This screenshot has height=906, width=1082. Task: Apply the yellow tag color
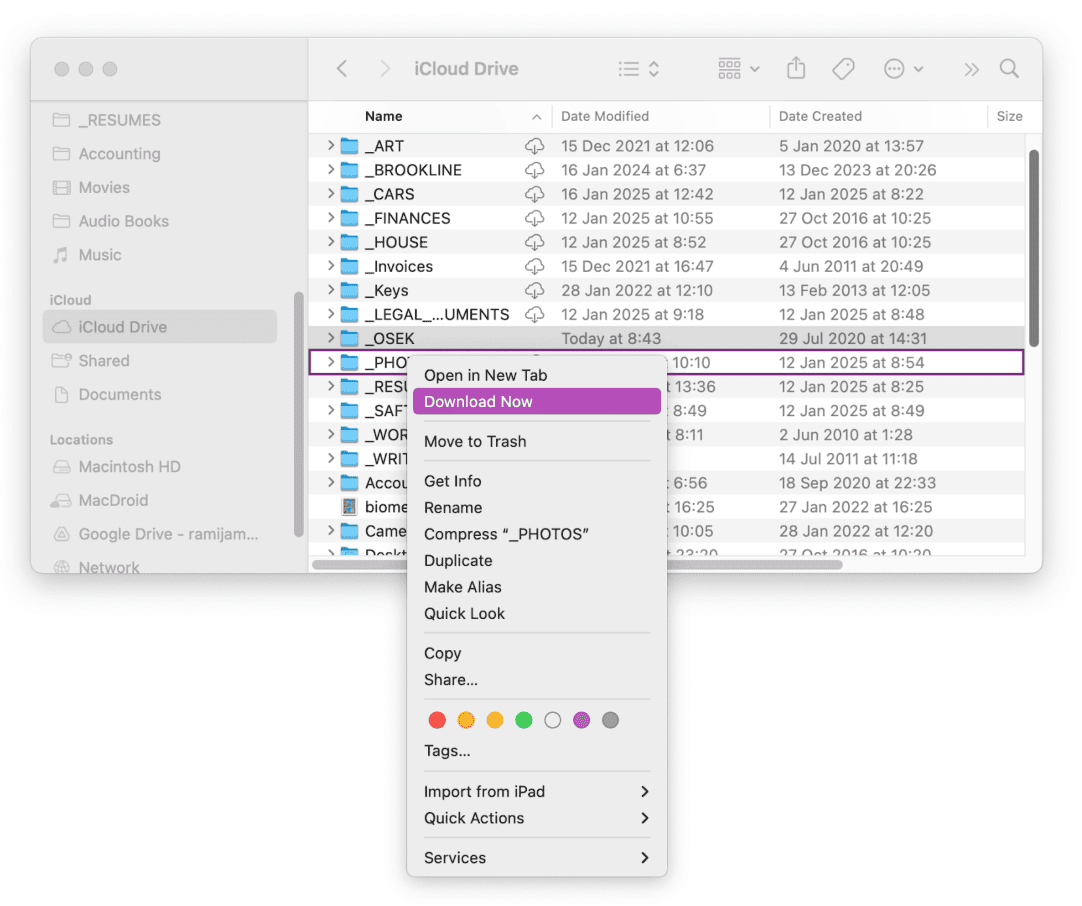(x=495, y=720)
